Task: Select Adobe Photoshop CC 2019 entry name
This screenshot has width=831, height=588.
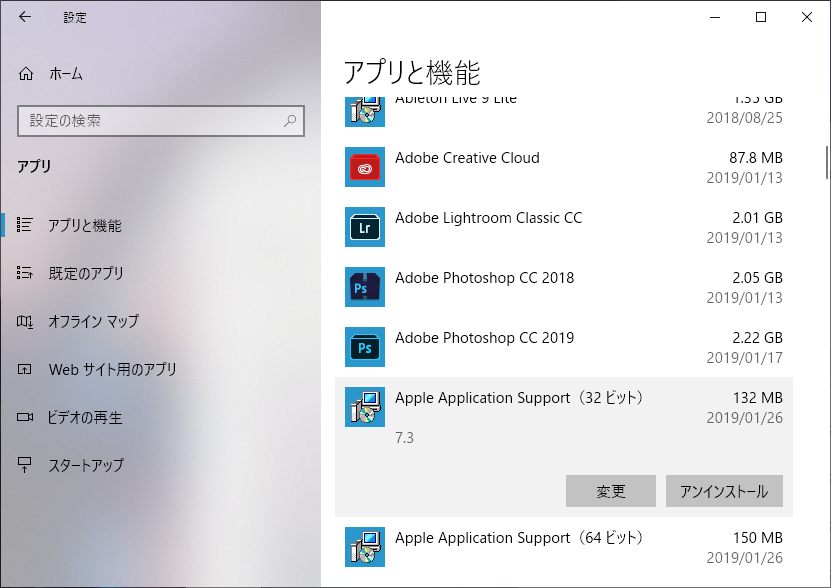Action: click(x=484, y=338)
